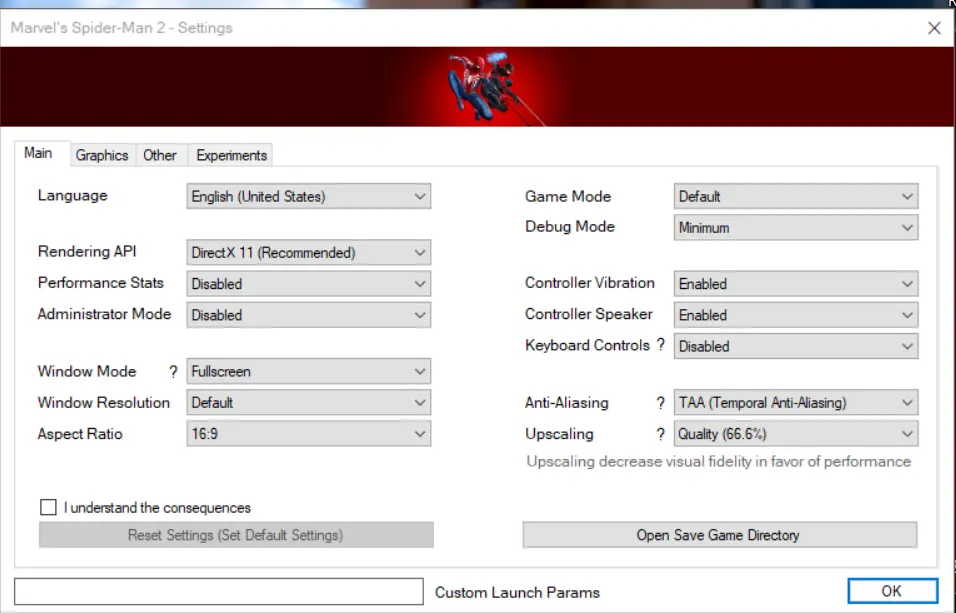956x613 pixels.
Task: Click the Keyboard Controls help question mark
Action: pos(660,345)
